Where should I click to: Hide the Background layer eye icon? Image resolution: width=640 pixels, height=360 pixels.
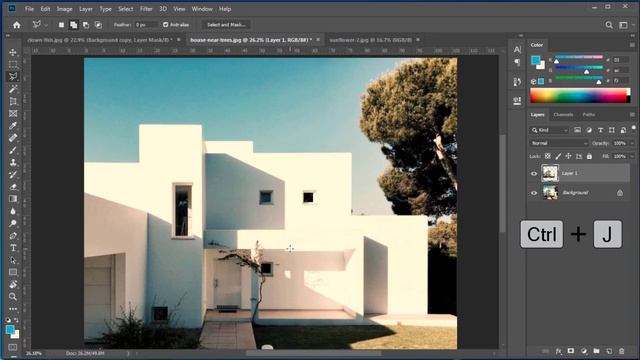pos(534,193)
